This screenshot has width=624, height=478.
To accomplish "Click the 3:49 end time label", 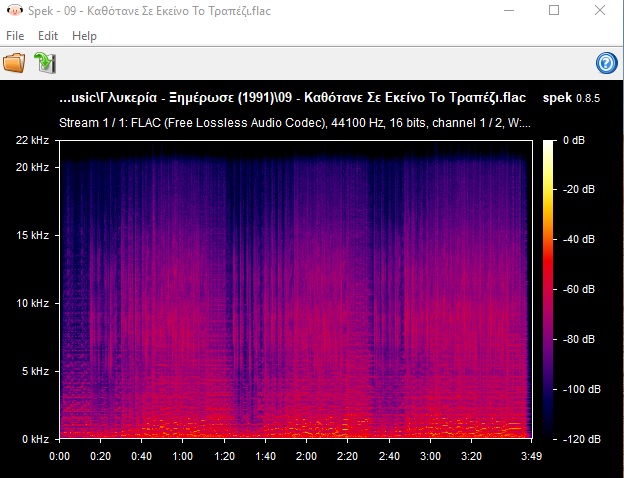I will (532, 456).
